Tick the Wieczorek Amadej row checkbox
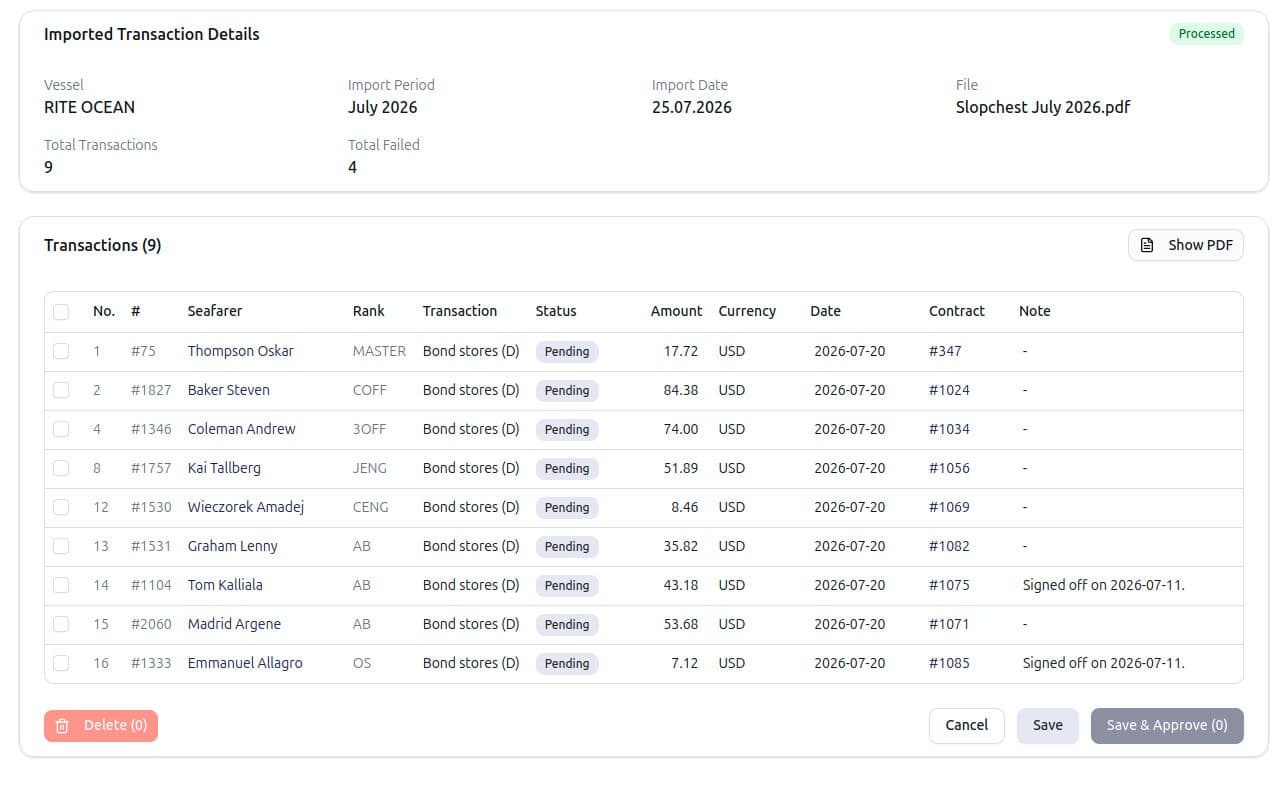1287x804 pixels. 61,507
